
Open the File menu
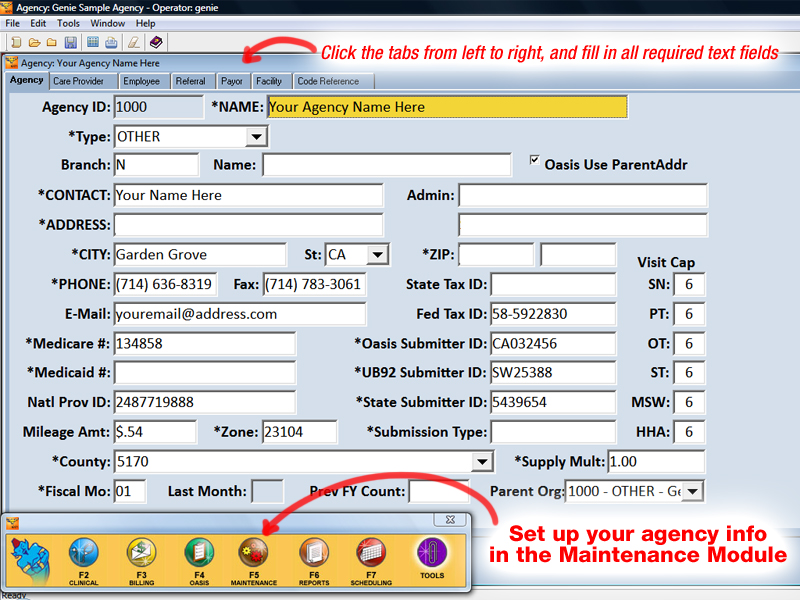tap(12, 23)
